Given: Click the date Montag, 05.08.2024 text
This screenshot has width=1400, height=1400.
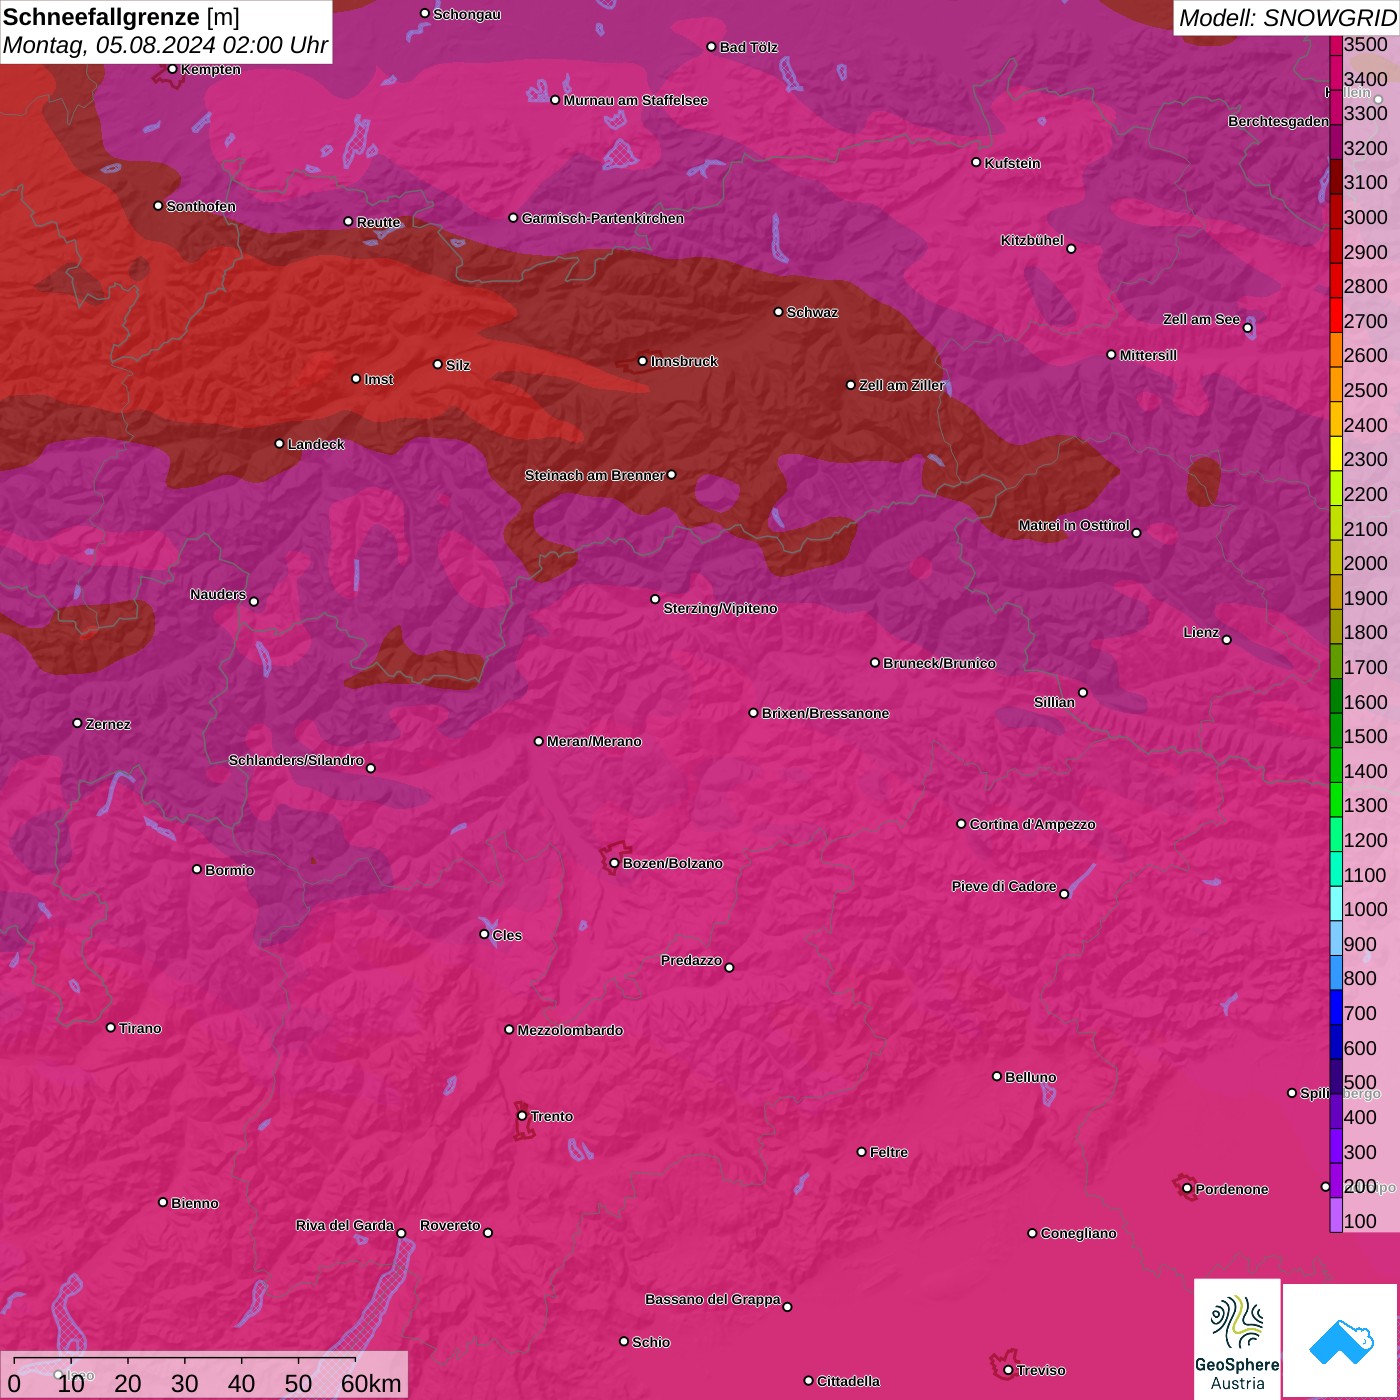Looking at the screenshot, I should coord(165,45).
